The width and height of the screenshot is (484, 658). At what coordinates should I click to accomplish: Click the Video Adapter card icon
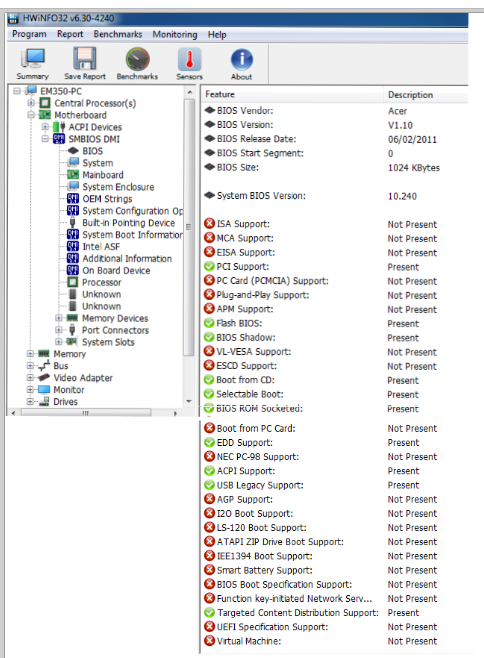coord(44,378)
